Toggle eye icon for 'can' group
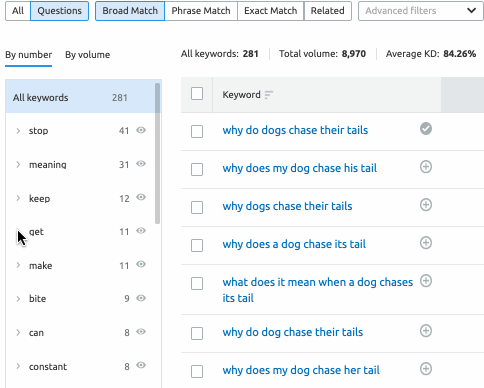 [141, 332]
